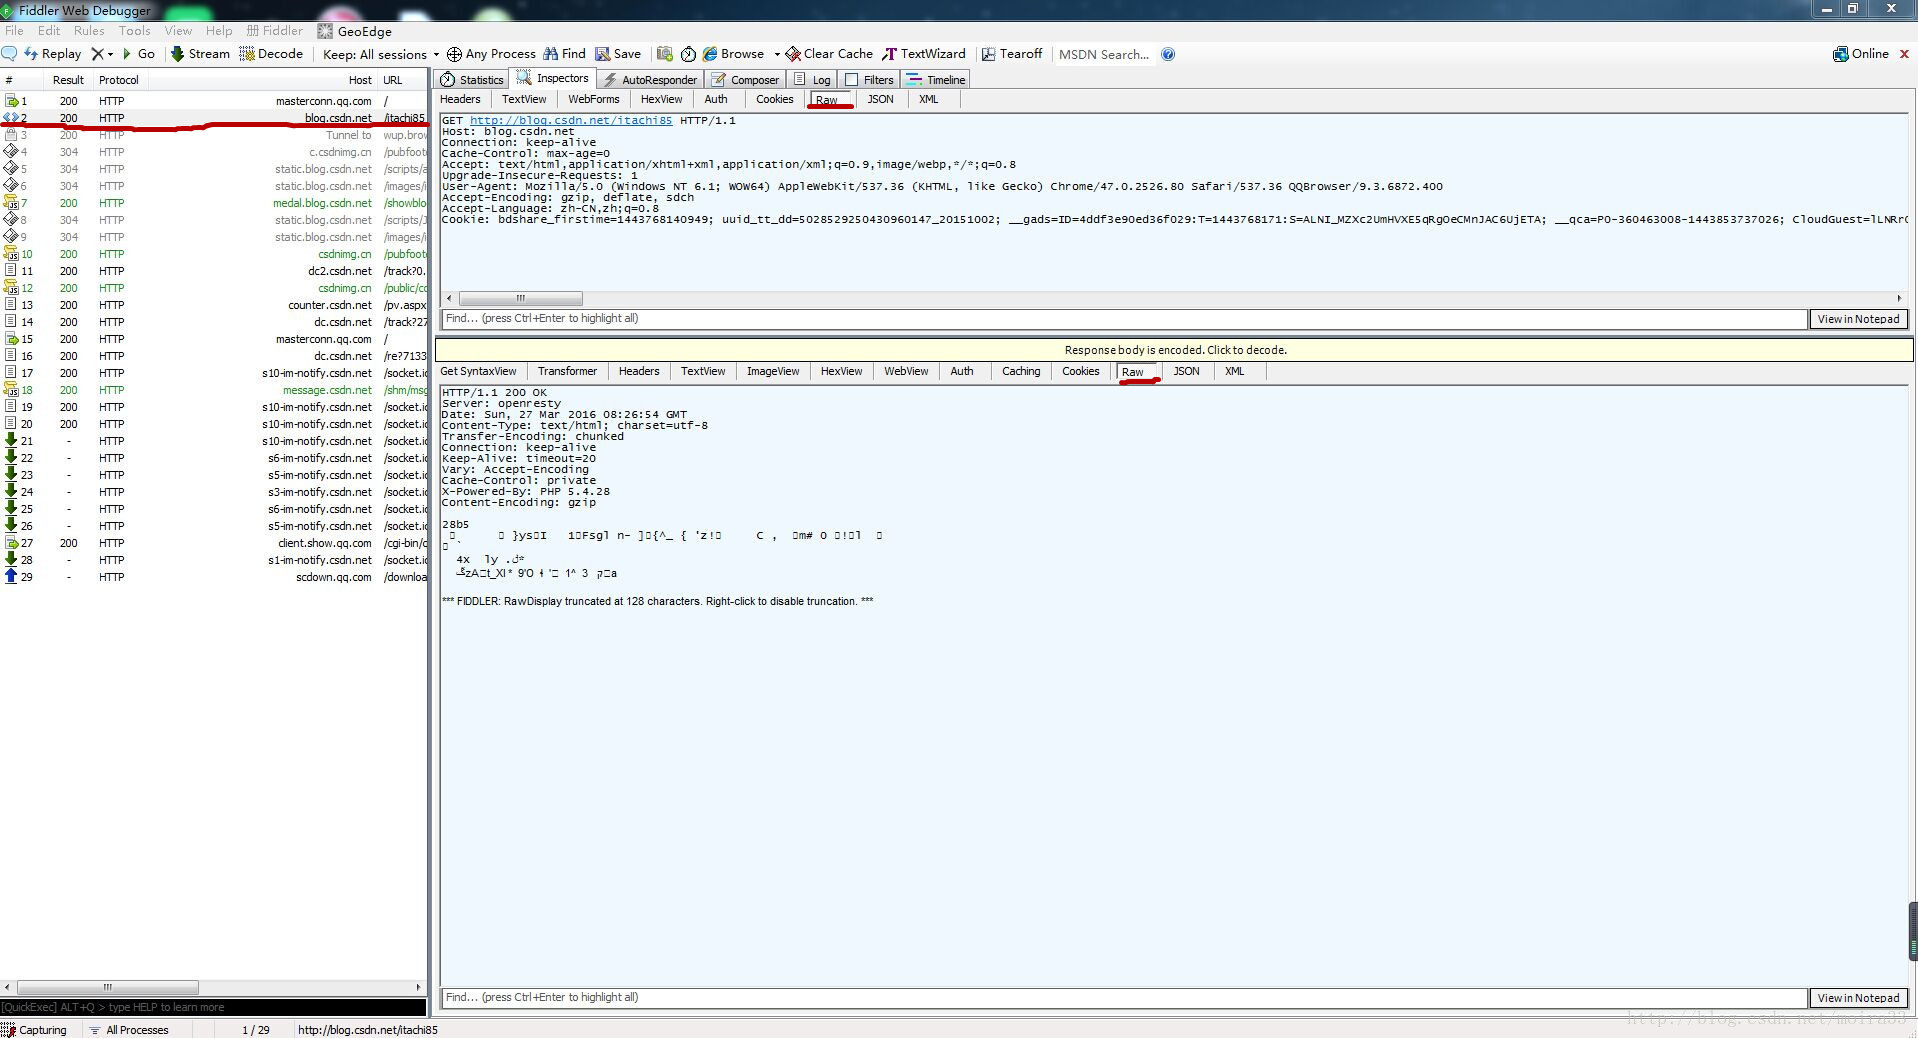
Task: Click 'Response body is encoded' decode bar
Action: click(x=1175, y=350)
